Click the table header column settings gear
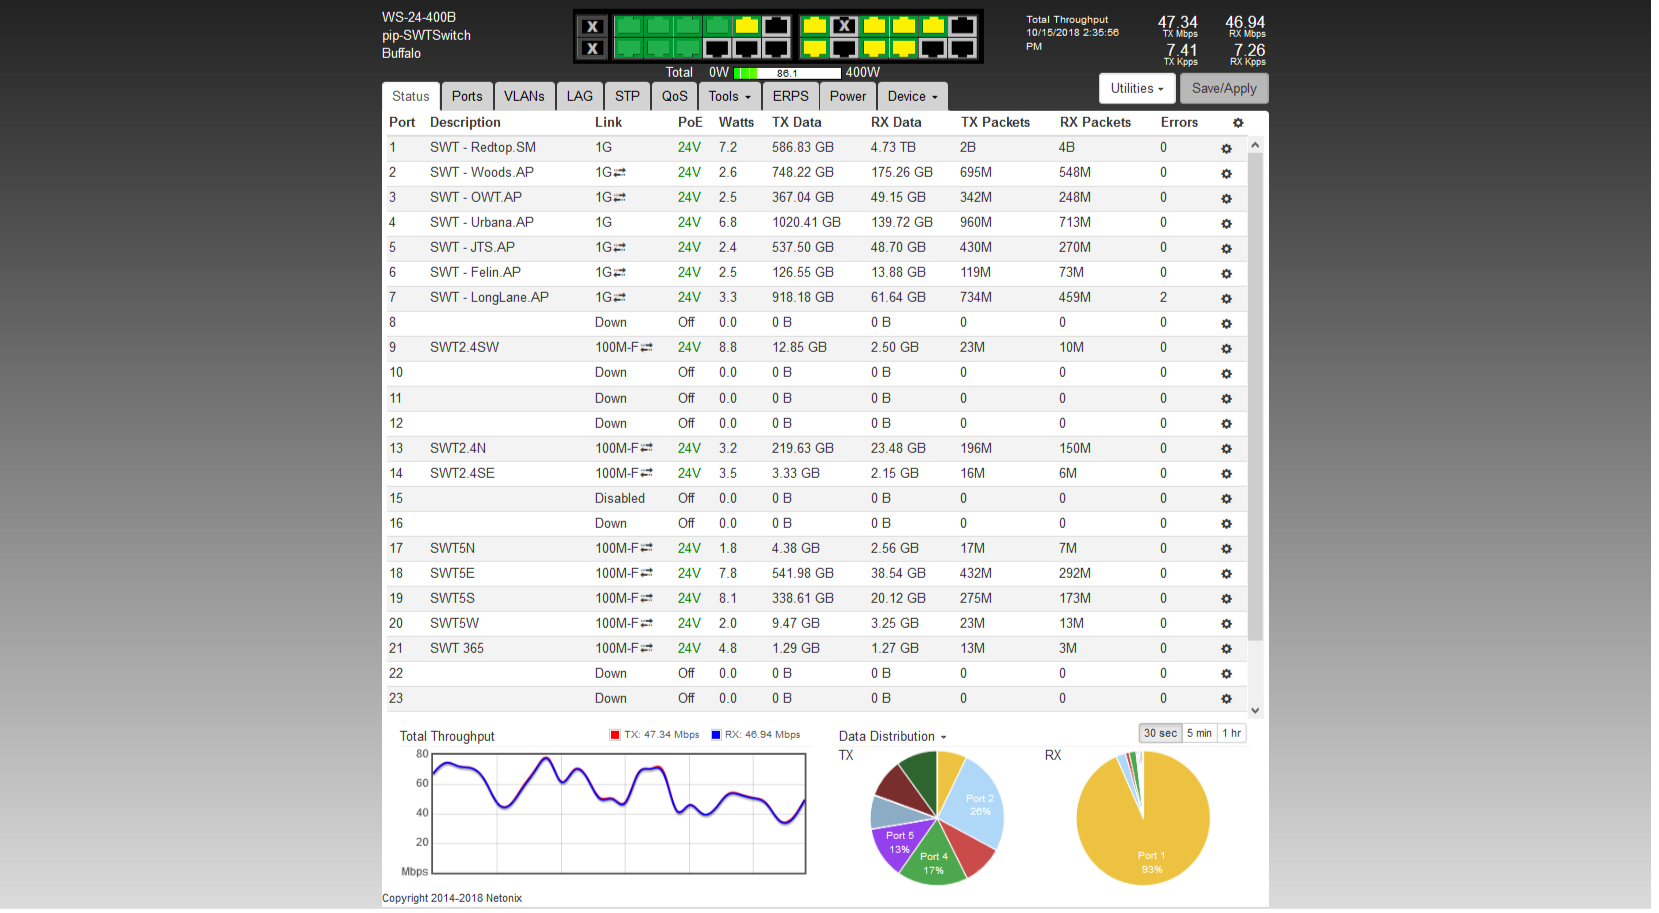The width and height of the screenshot is (1659, 913). coord(1238,123)
